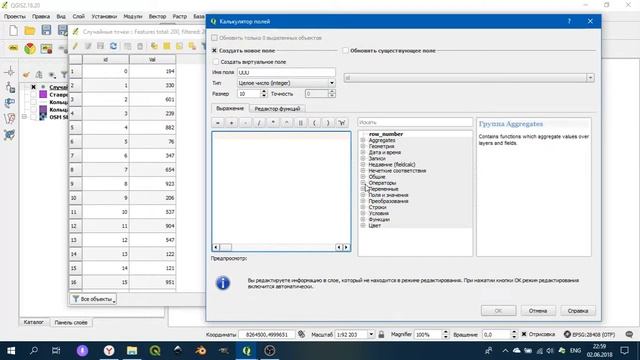
Task: Expand the 'Геометрия' function group
Action: click(363, 146)
